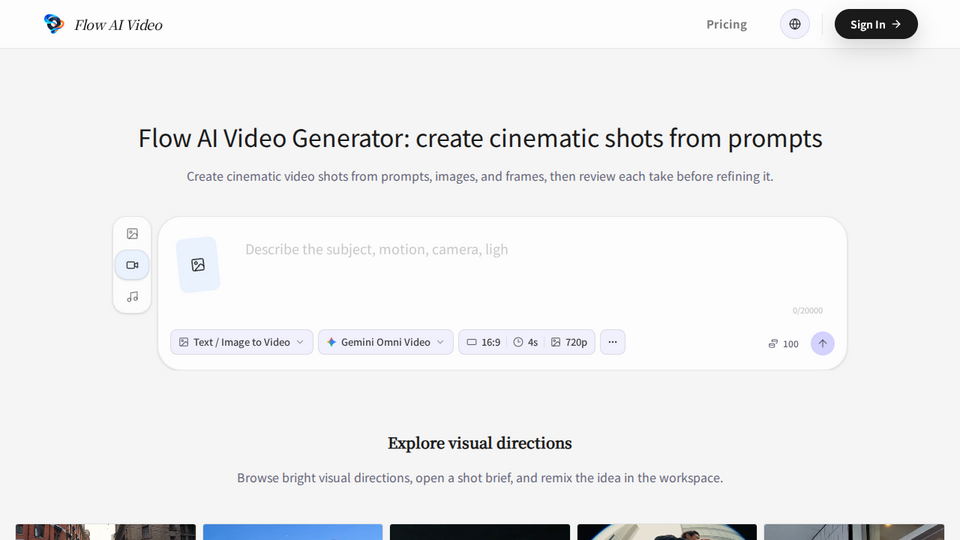Click the Sign In button
Screen dimensions: 960x540
pyautogui.click(x=876, y=24)
